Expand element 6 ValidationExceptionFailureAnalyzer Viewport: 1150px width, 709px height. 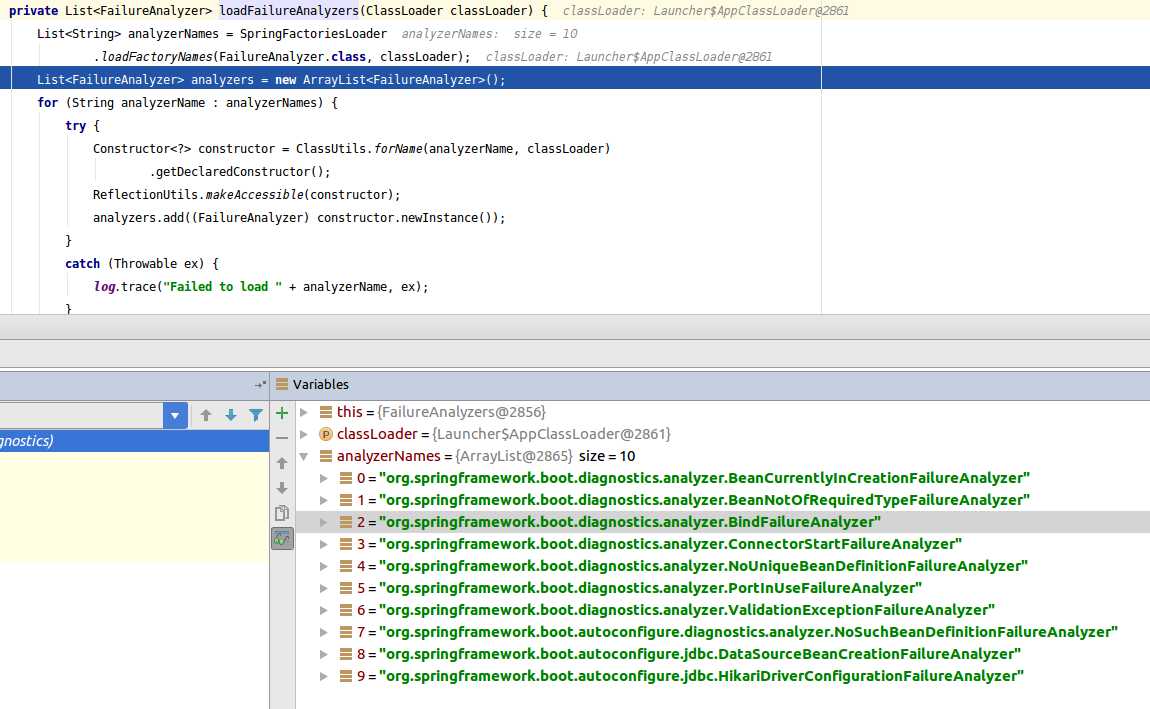point(323,610)
